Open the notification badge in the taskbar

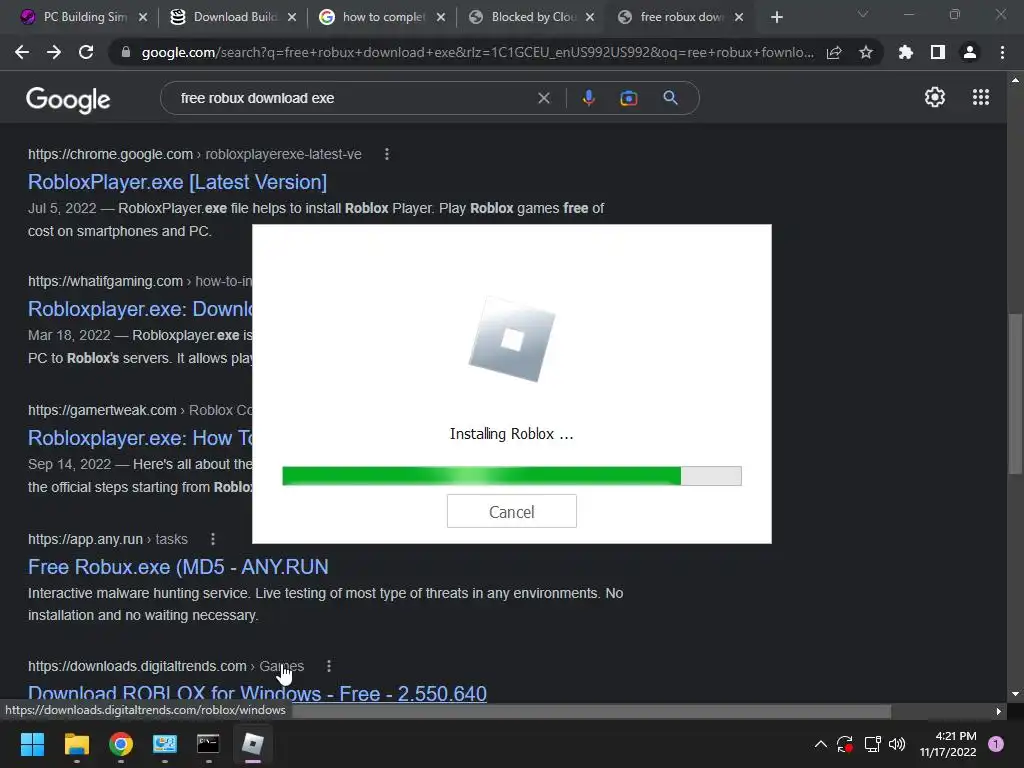coord(996,744)
